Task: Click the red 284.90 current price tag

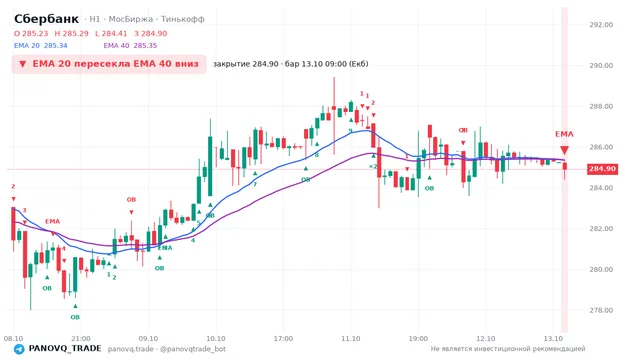Action: 602,169
